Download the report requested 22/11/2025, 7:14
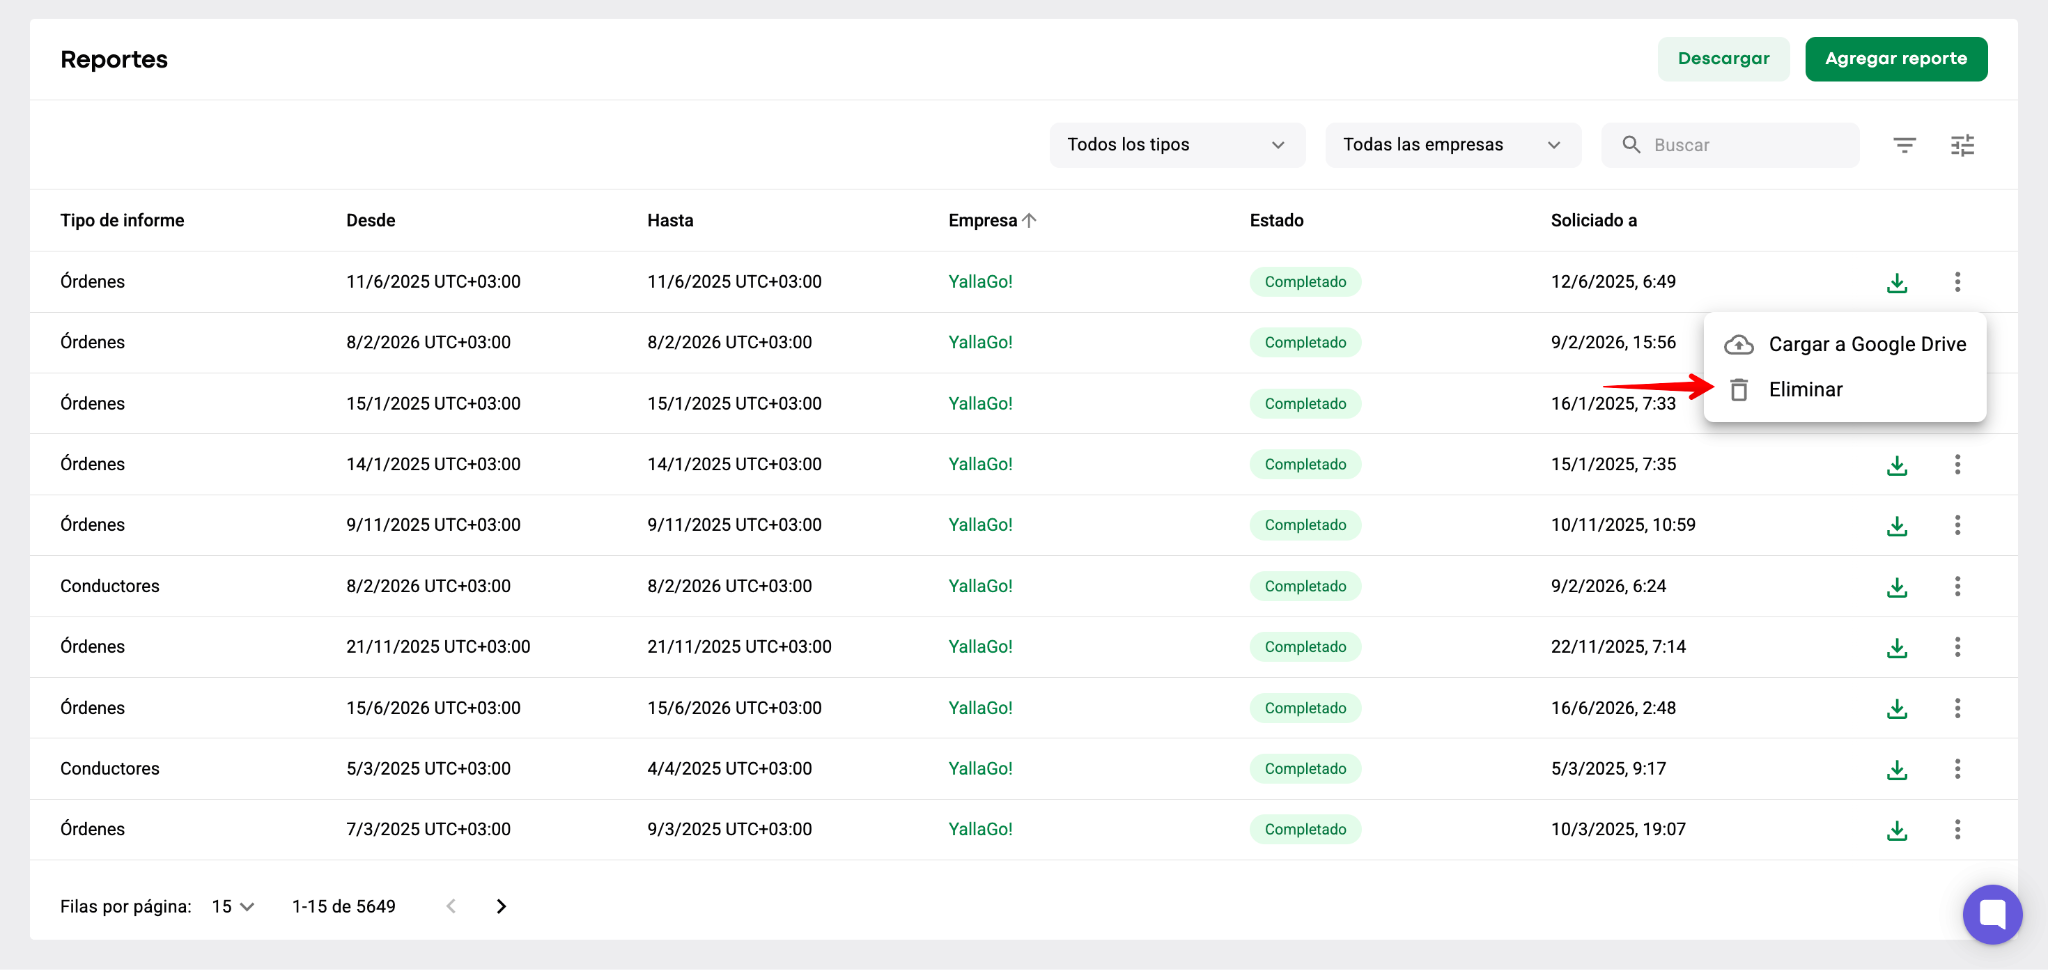 (x=1897, y=648)
